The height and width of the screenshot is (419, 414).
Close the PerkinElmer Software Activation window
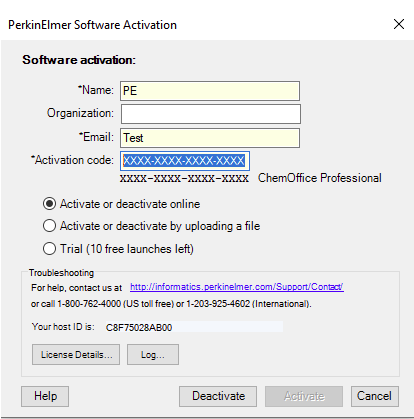pos(399,24)
